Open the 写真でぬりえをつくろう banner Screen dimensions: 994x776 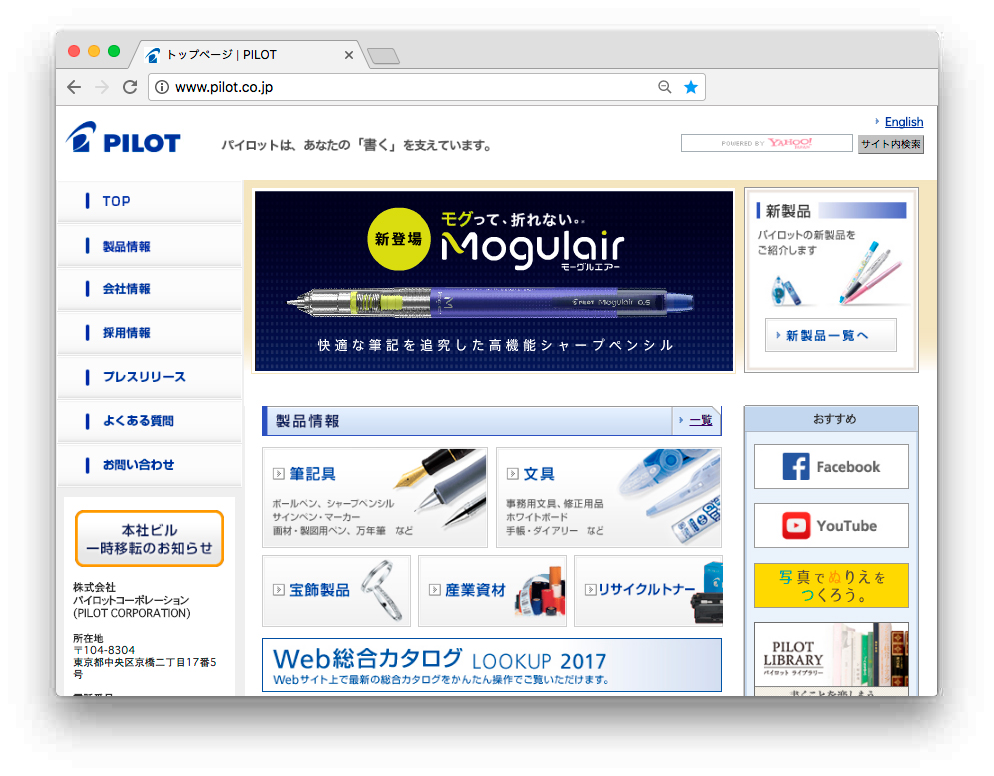[x=831, y=585]
